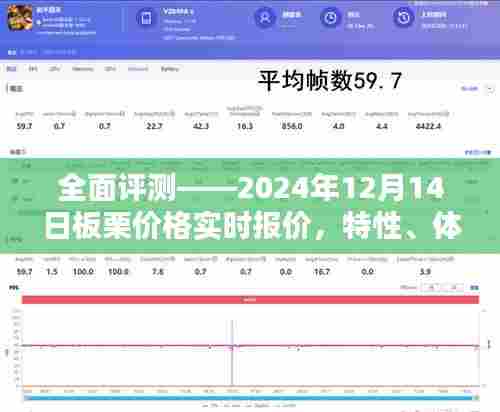Click the 856.0 summary value
The width and height of the screenshot is (500, 412).
click(x=292, y=126)
